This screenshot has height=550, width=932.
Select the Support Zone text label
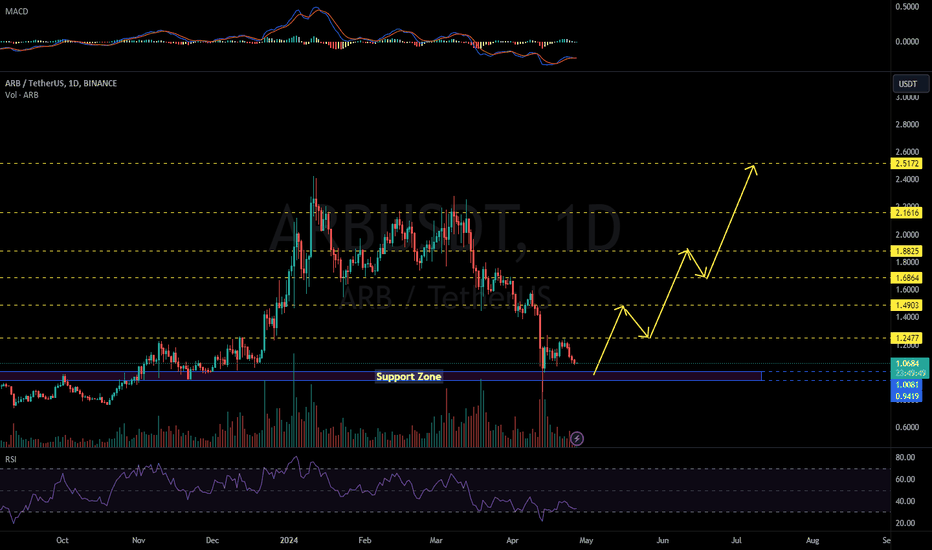409,376
